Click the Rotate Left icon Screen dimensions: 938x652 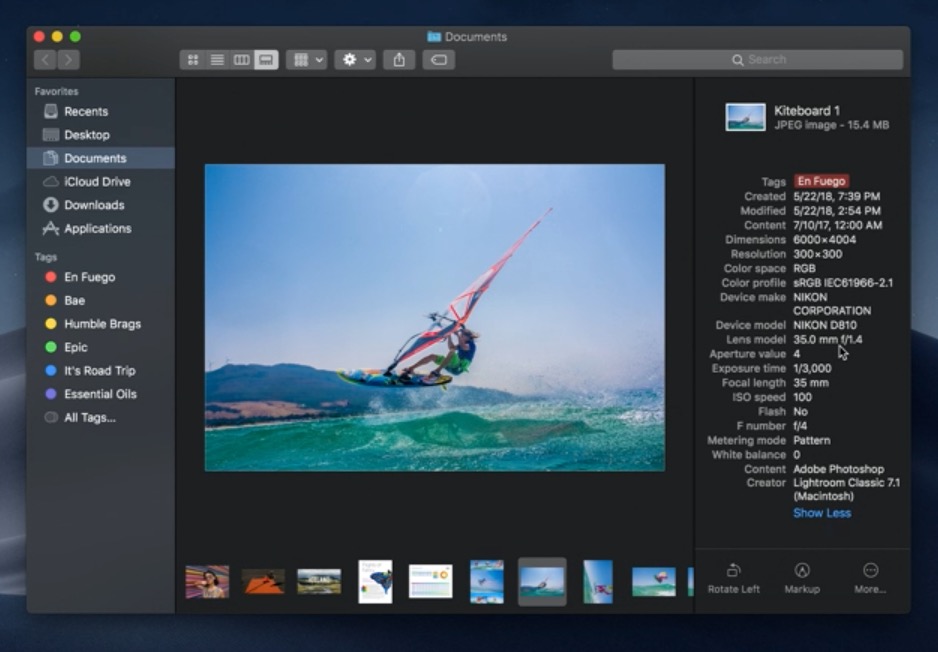[733, 570]
